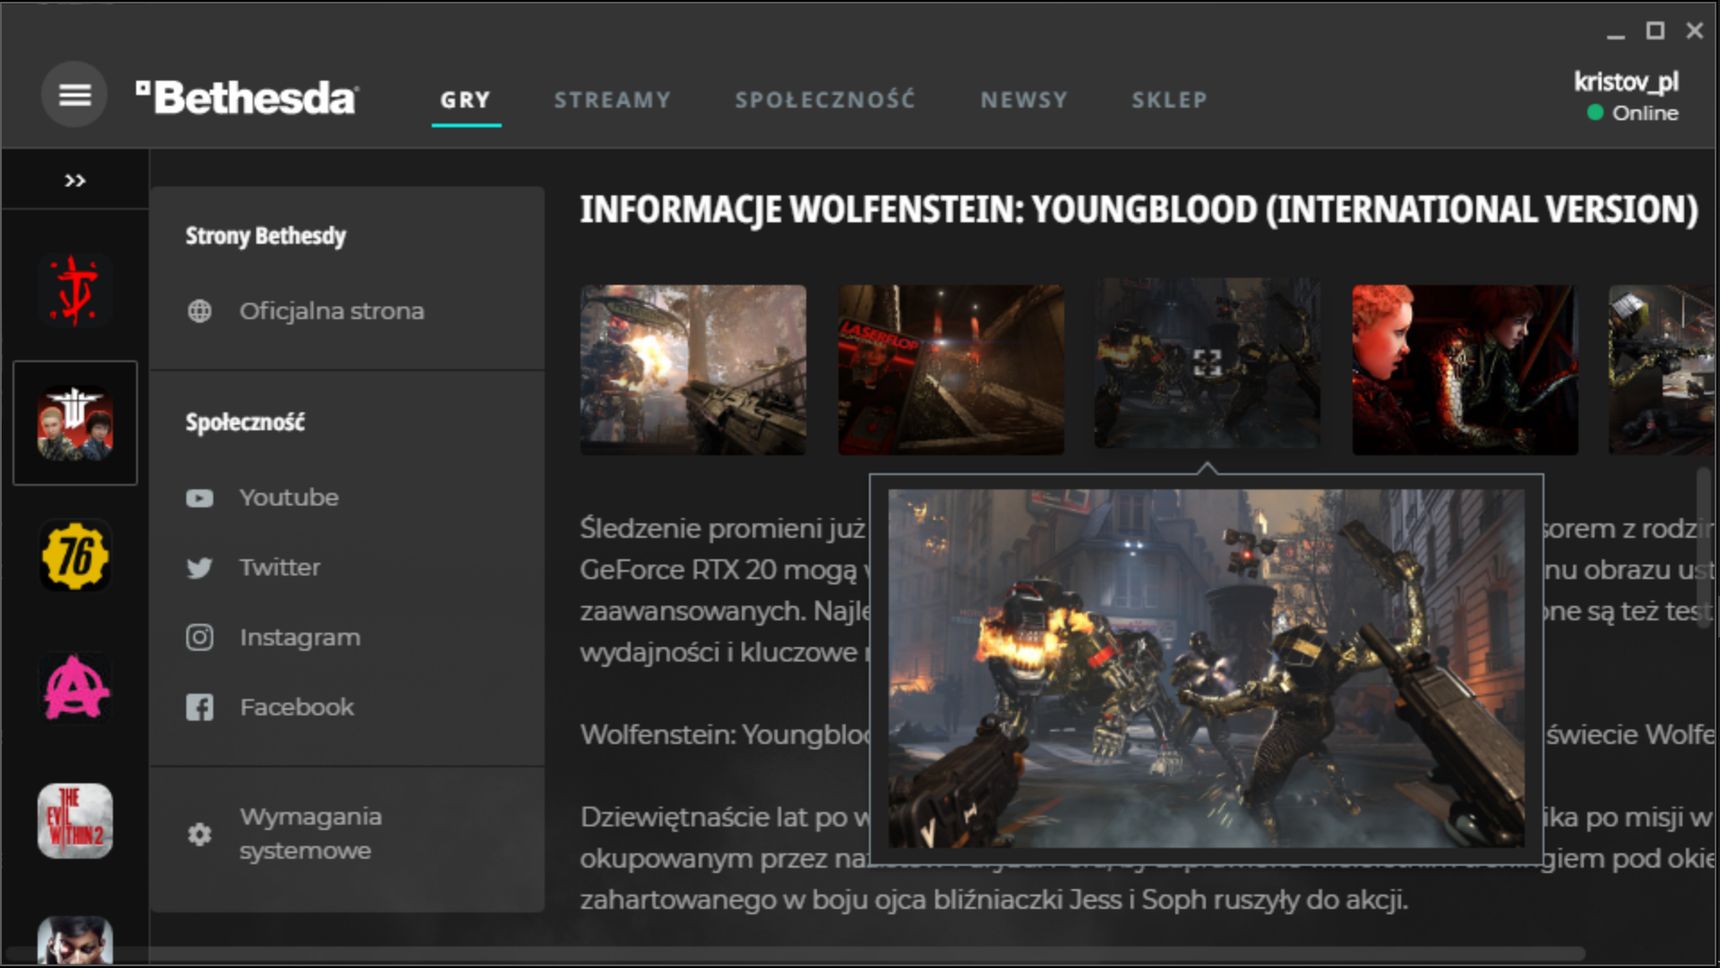Click the Strony Bethesdy heading
This screenshot has height=968, width=1720.
266,236
